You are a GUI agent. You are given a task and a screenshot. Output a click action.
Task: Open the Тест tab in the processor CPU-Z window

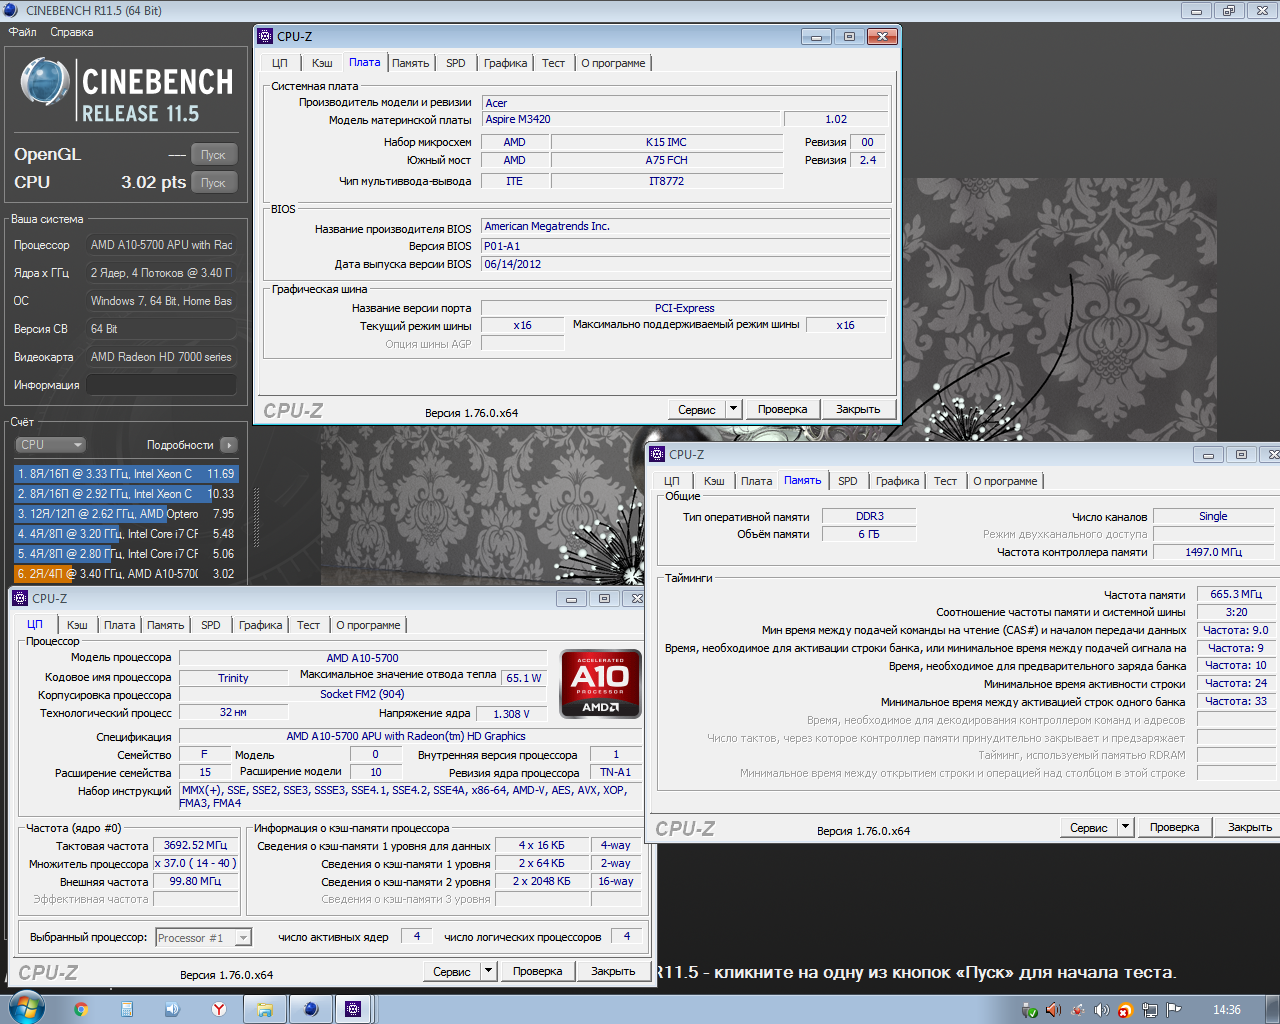pyautogui.click(x=308, y=625)
